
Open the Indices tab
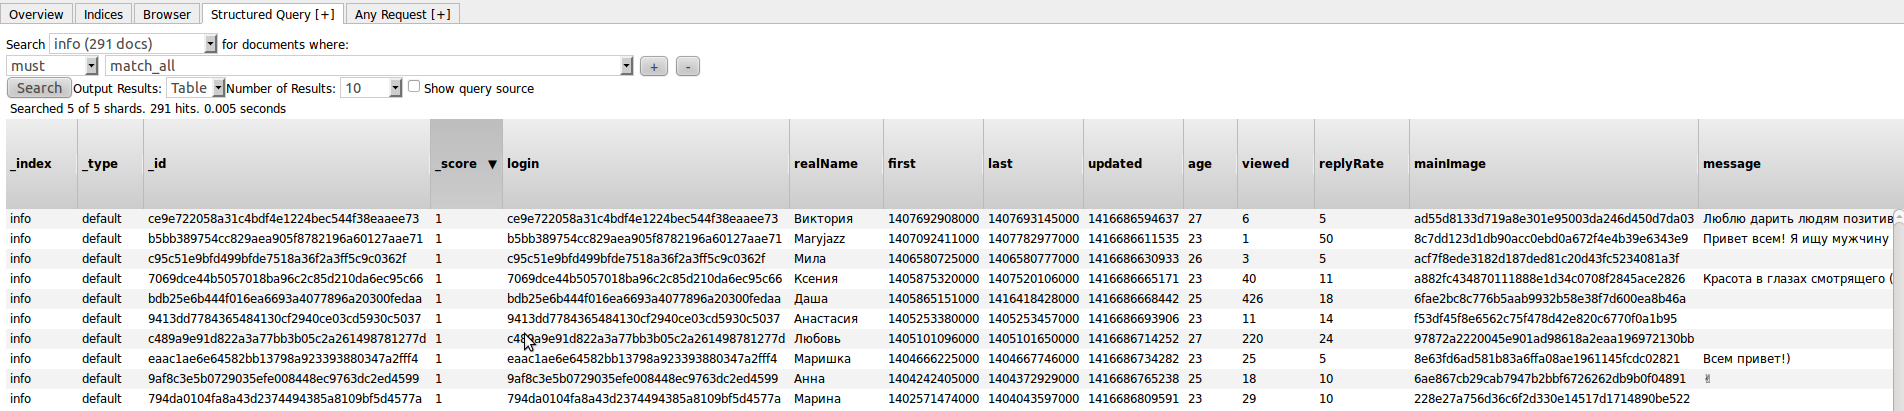point(103,14)
